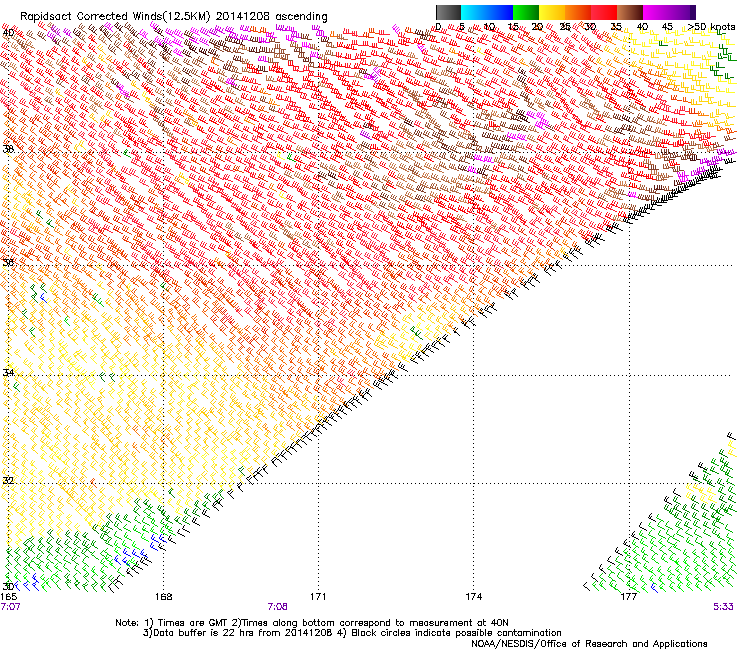Click the cyan-blue 5-15 knots legend swatch
Viewport: 740px width, 650px height.
(487, 12)
